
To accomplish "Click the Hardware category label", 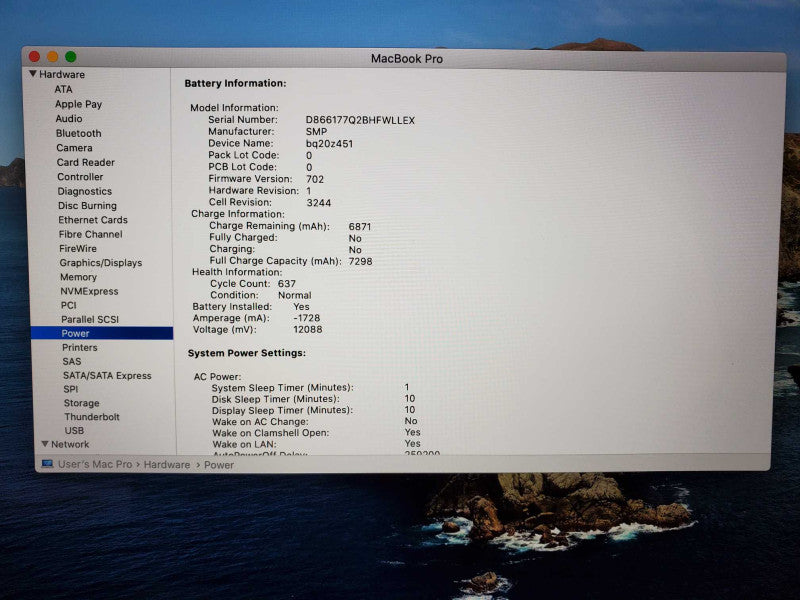I will (62, 74).
